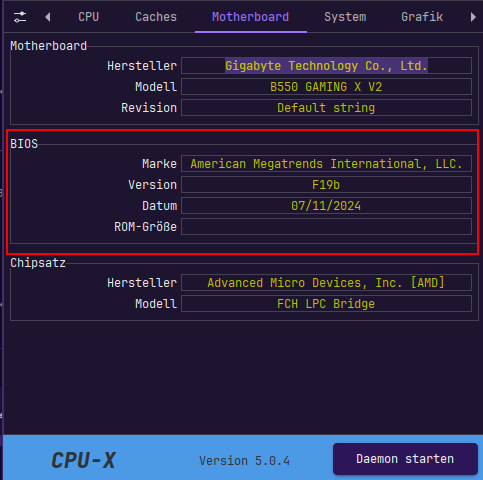The height and width of the screenshot is (480, 483).
Task: Open the System tab
Action: [345, 17]
